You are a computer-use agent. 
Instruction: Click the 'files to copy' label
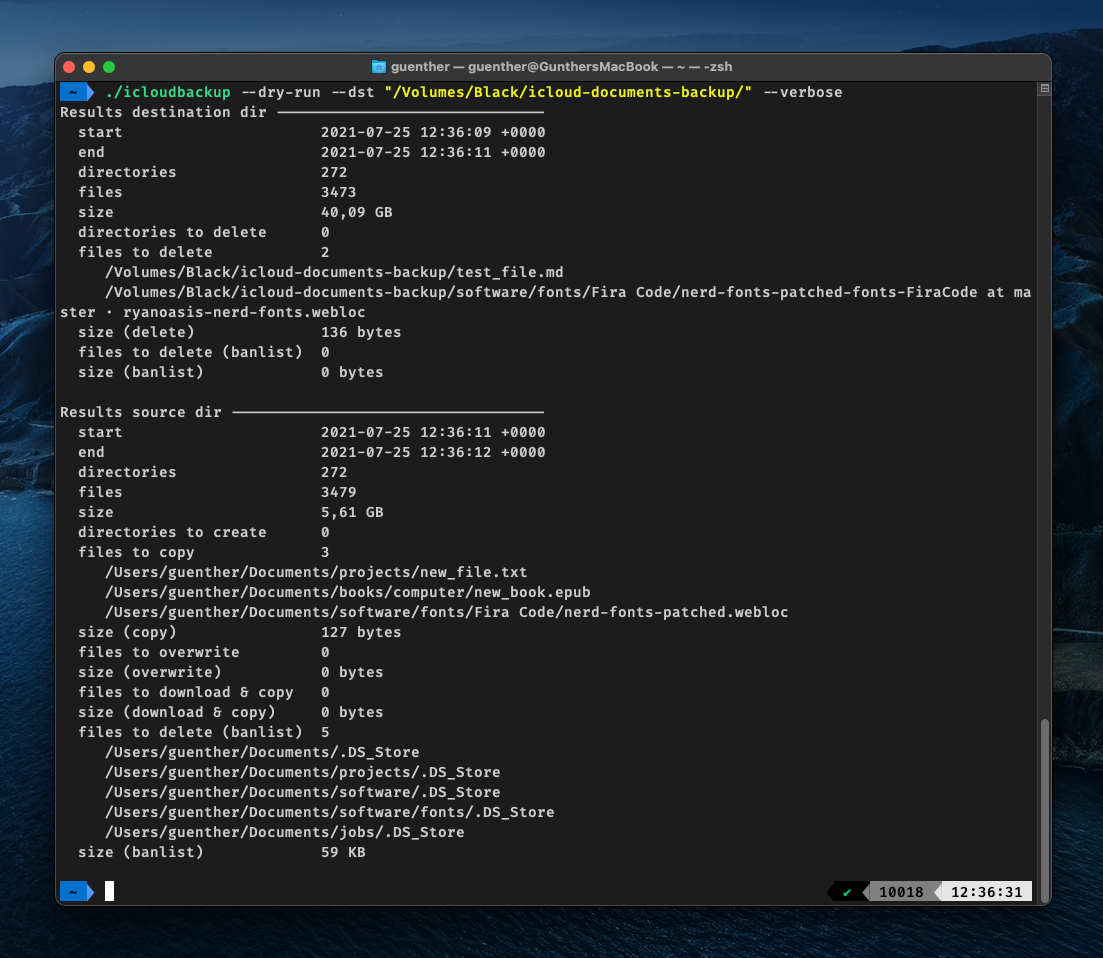tap(136, 552)
